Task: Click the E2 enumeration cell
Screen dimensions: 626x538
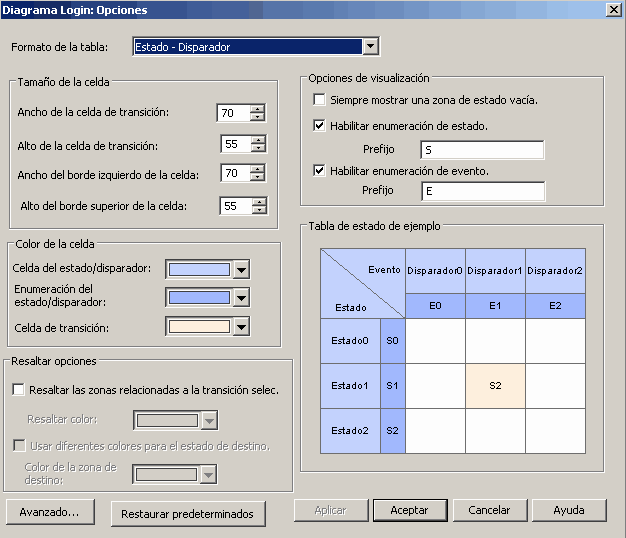Action: (x=555, y=306)
